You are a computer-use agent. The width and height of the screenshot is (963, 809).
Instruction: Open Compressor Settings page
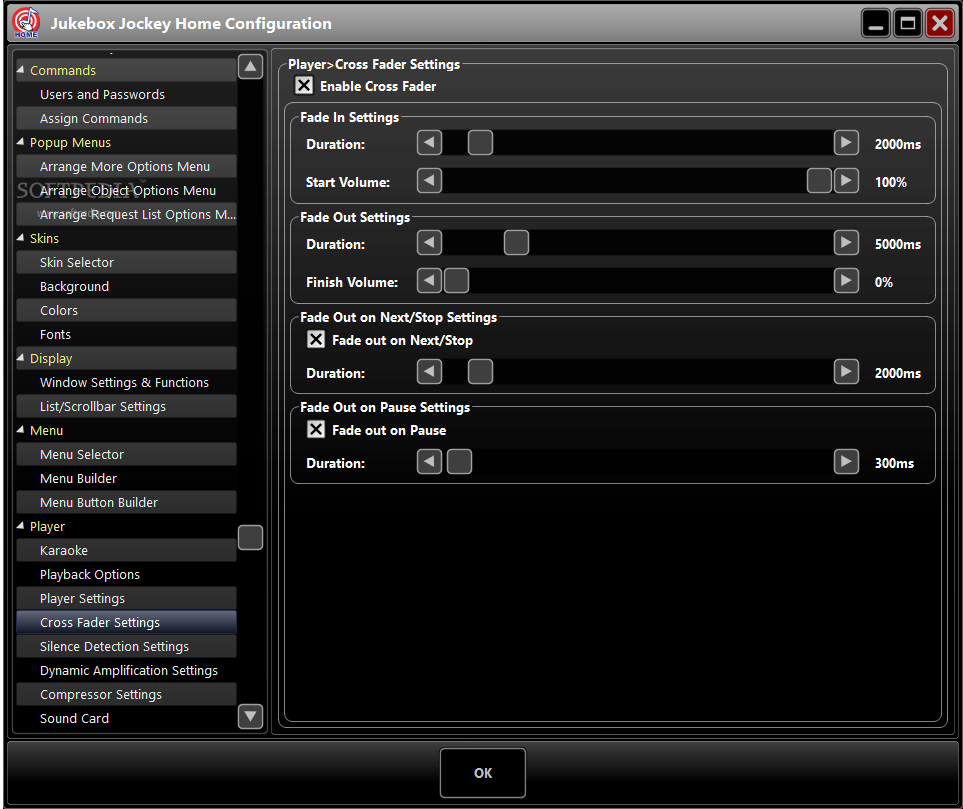[127, 694]
